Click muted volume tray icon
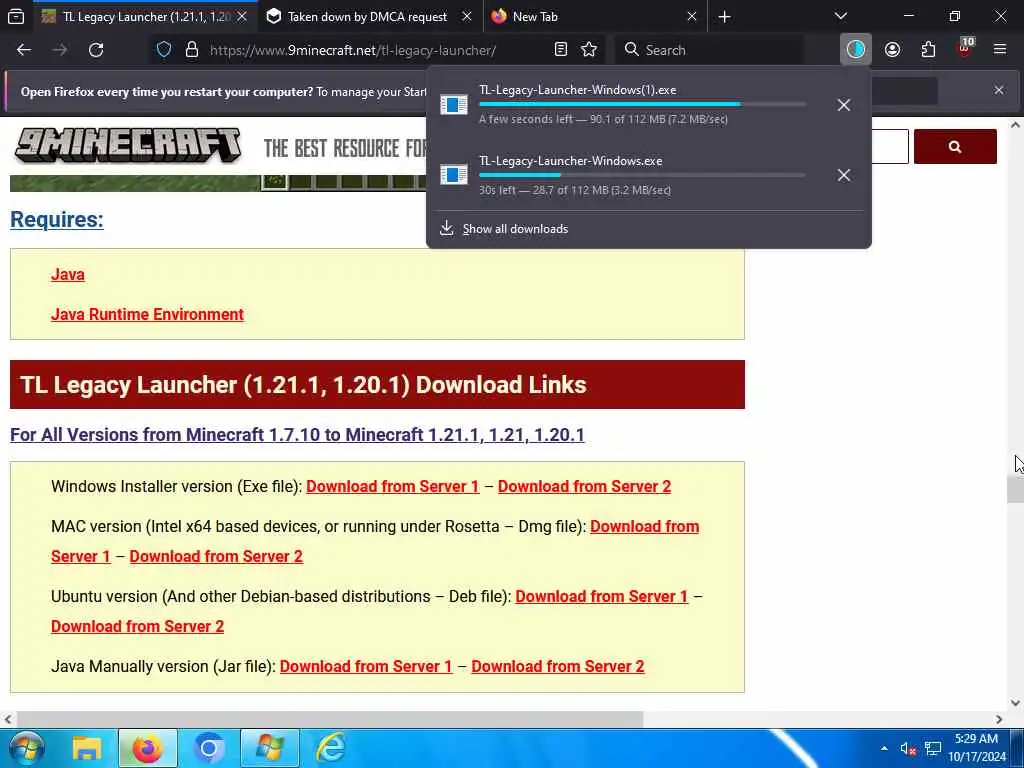 point(908,749)
